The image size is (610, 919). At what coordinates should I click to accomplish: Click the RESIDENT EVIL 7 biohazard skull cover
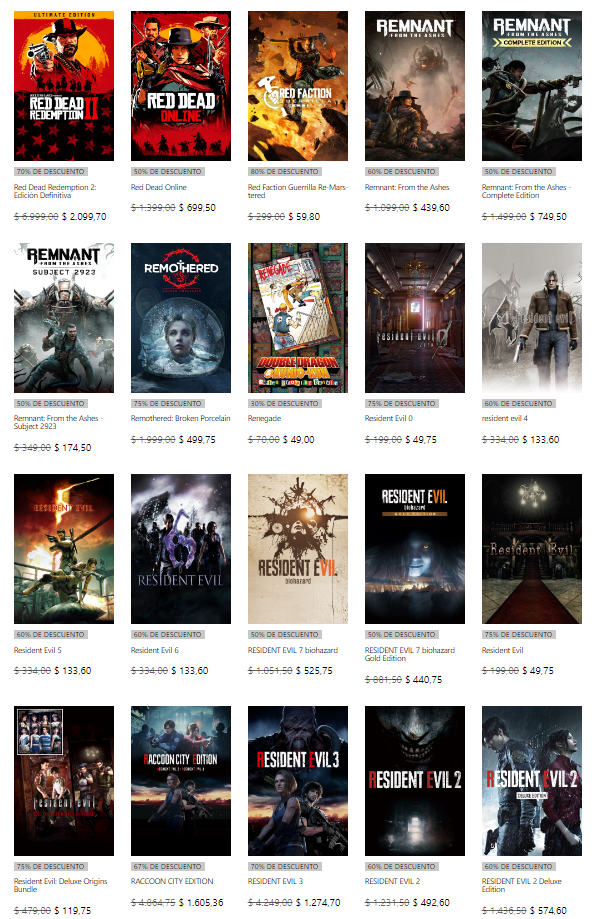pos(297,549)
